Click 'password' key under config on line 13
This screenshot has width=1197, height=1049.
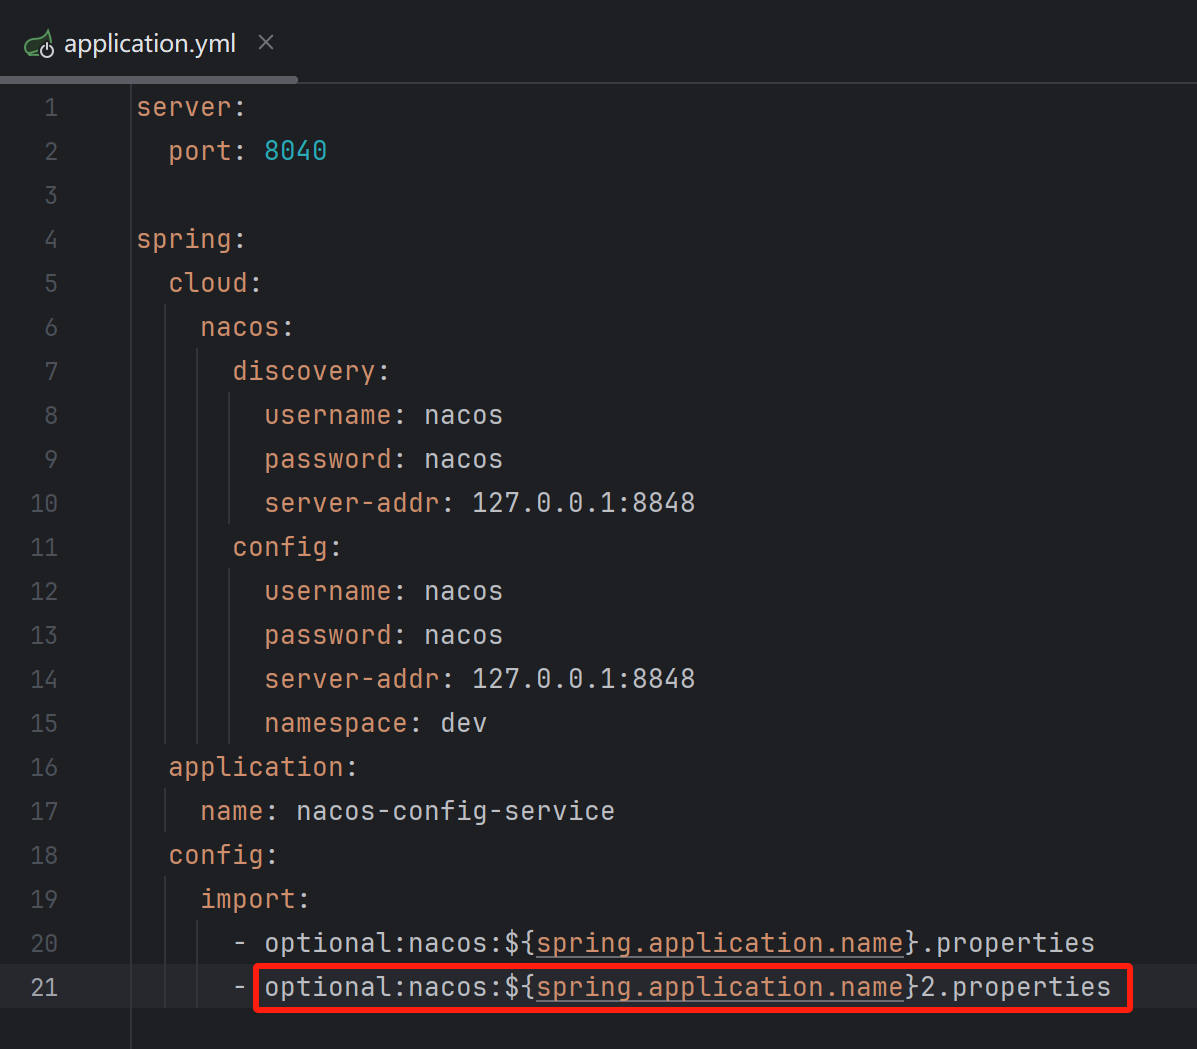(327, 635)
